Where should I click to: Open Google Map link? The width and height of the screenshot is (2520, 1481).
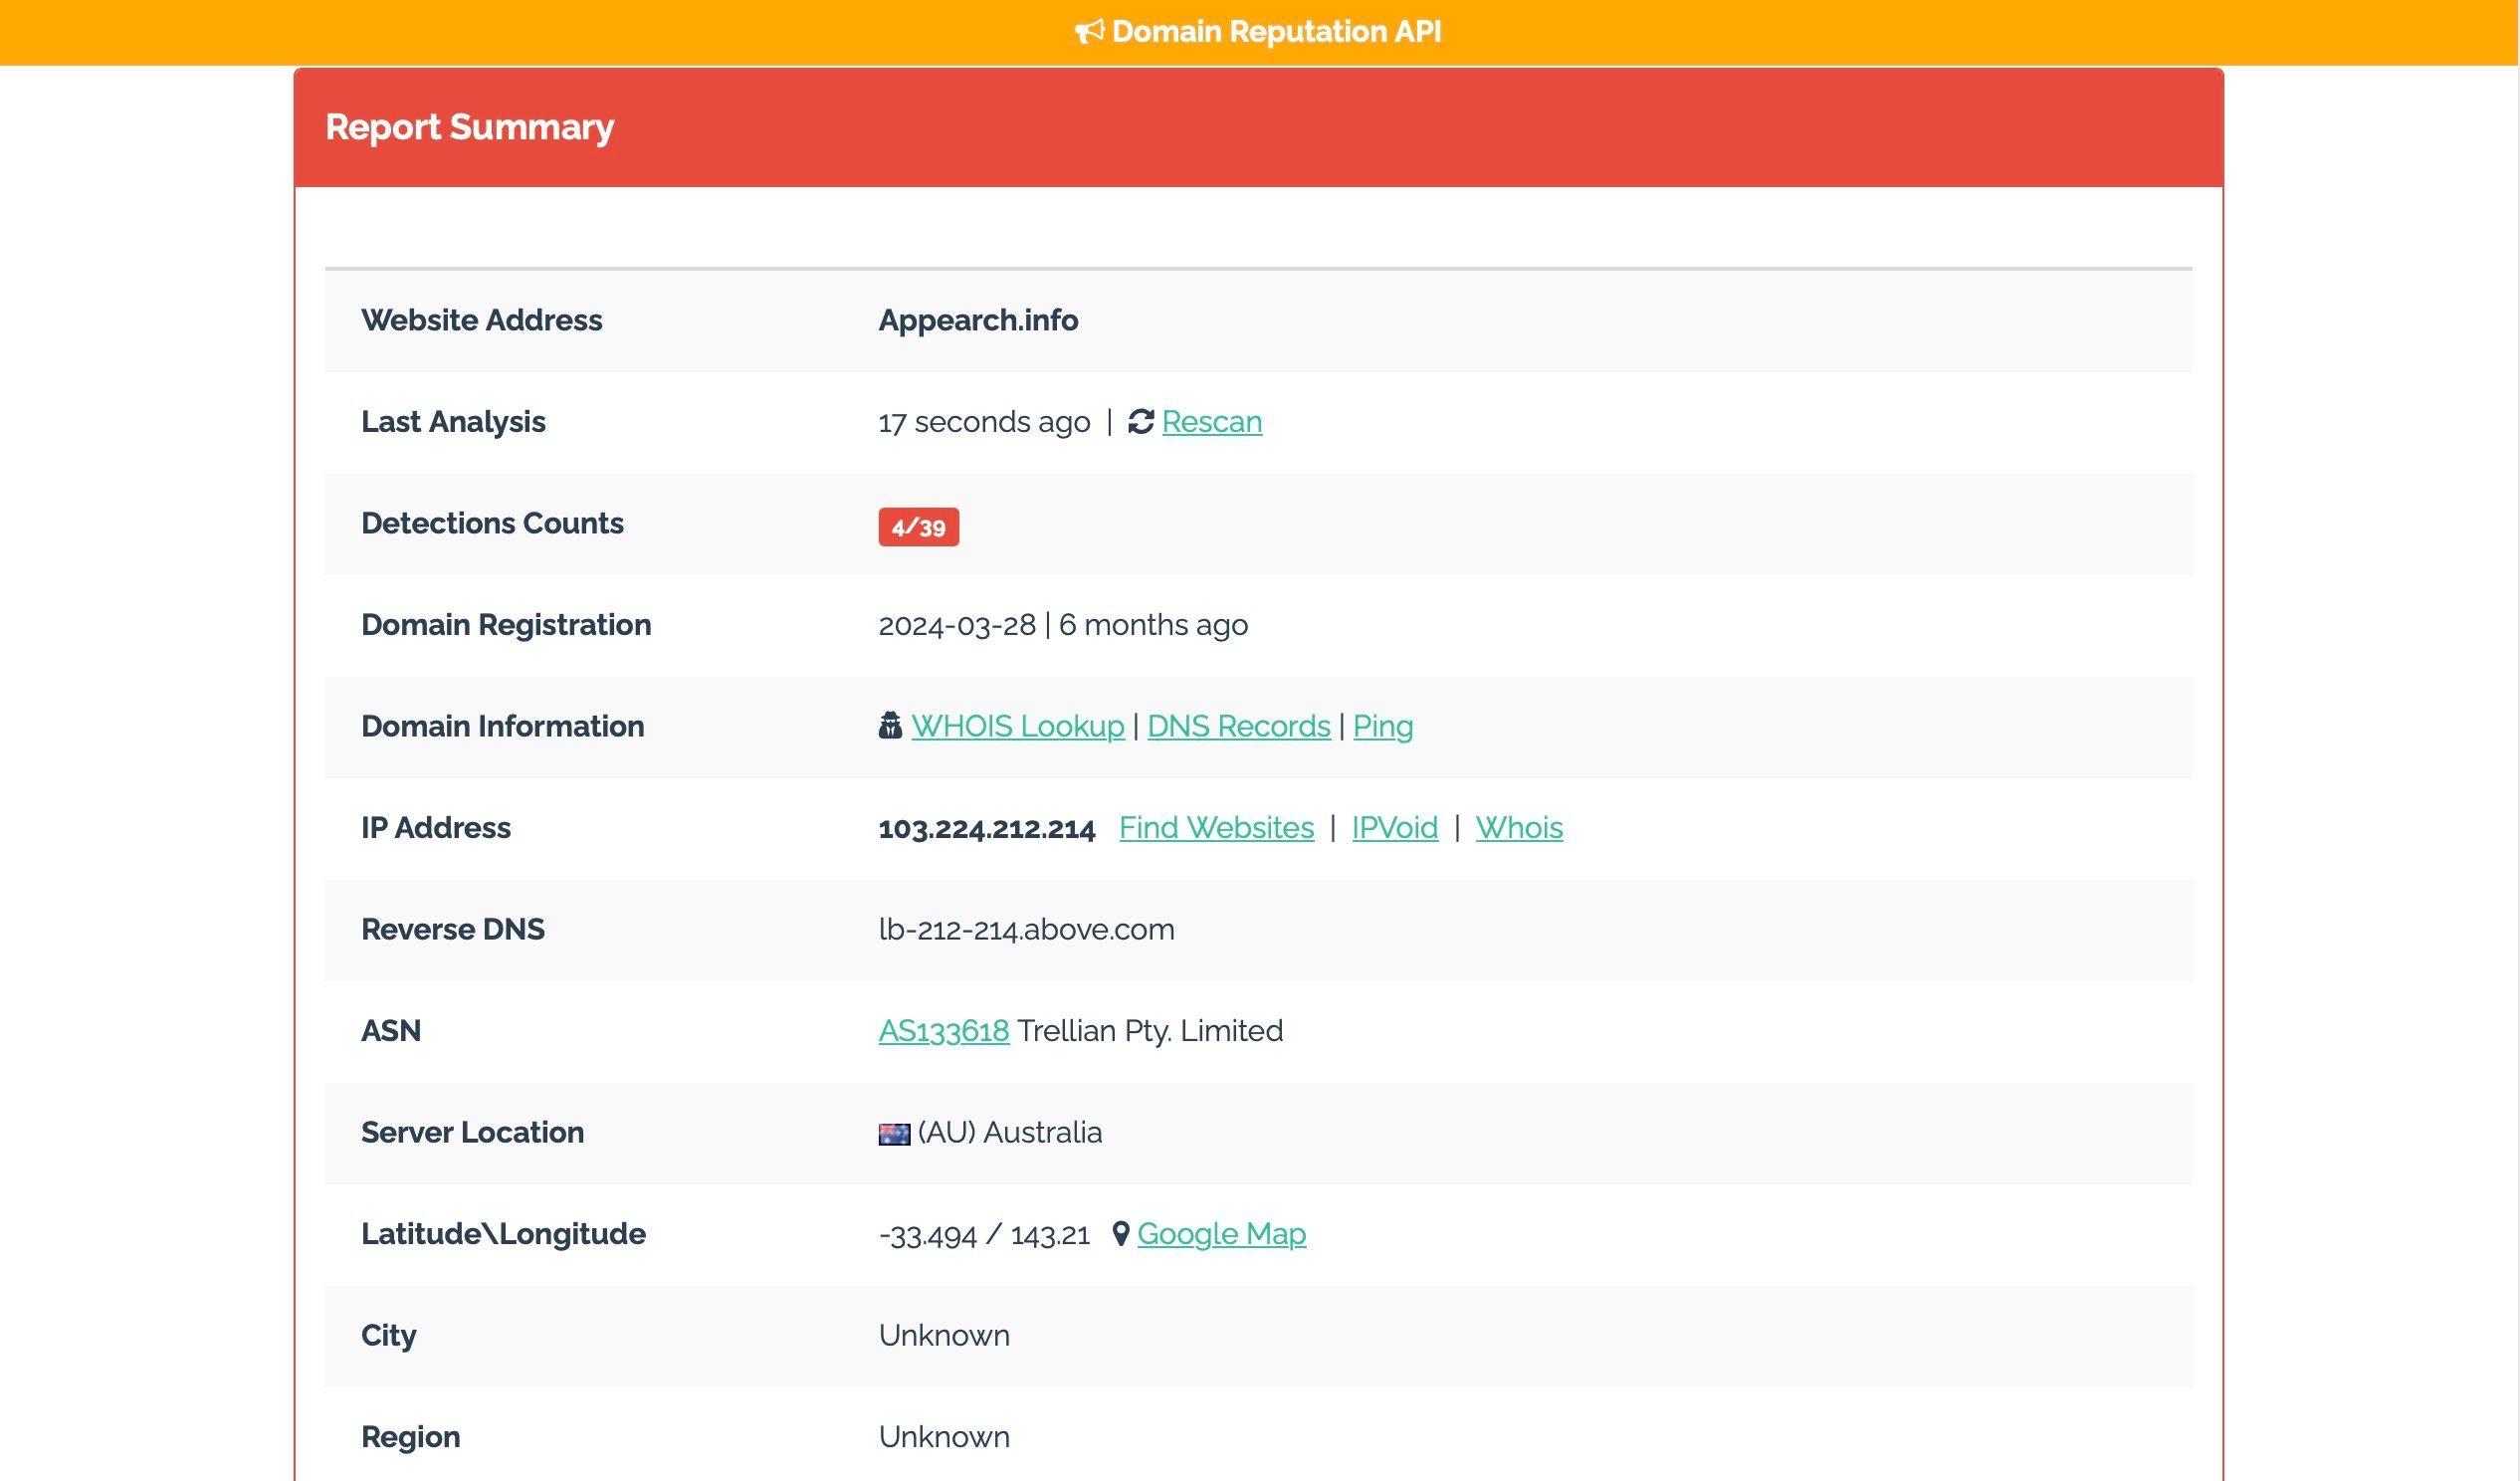(x=1221, y=1235)
